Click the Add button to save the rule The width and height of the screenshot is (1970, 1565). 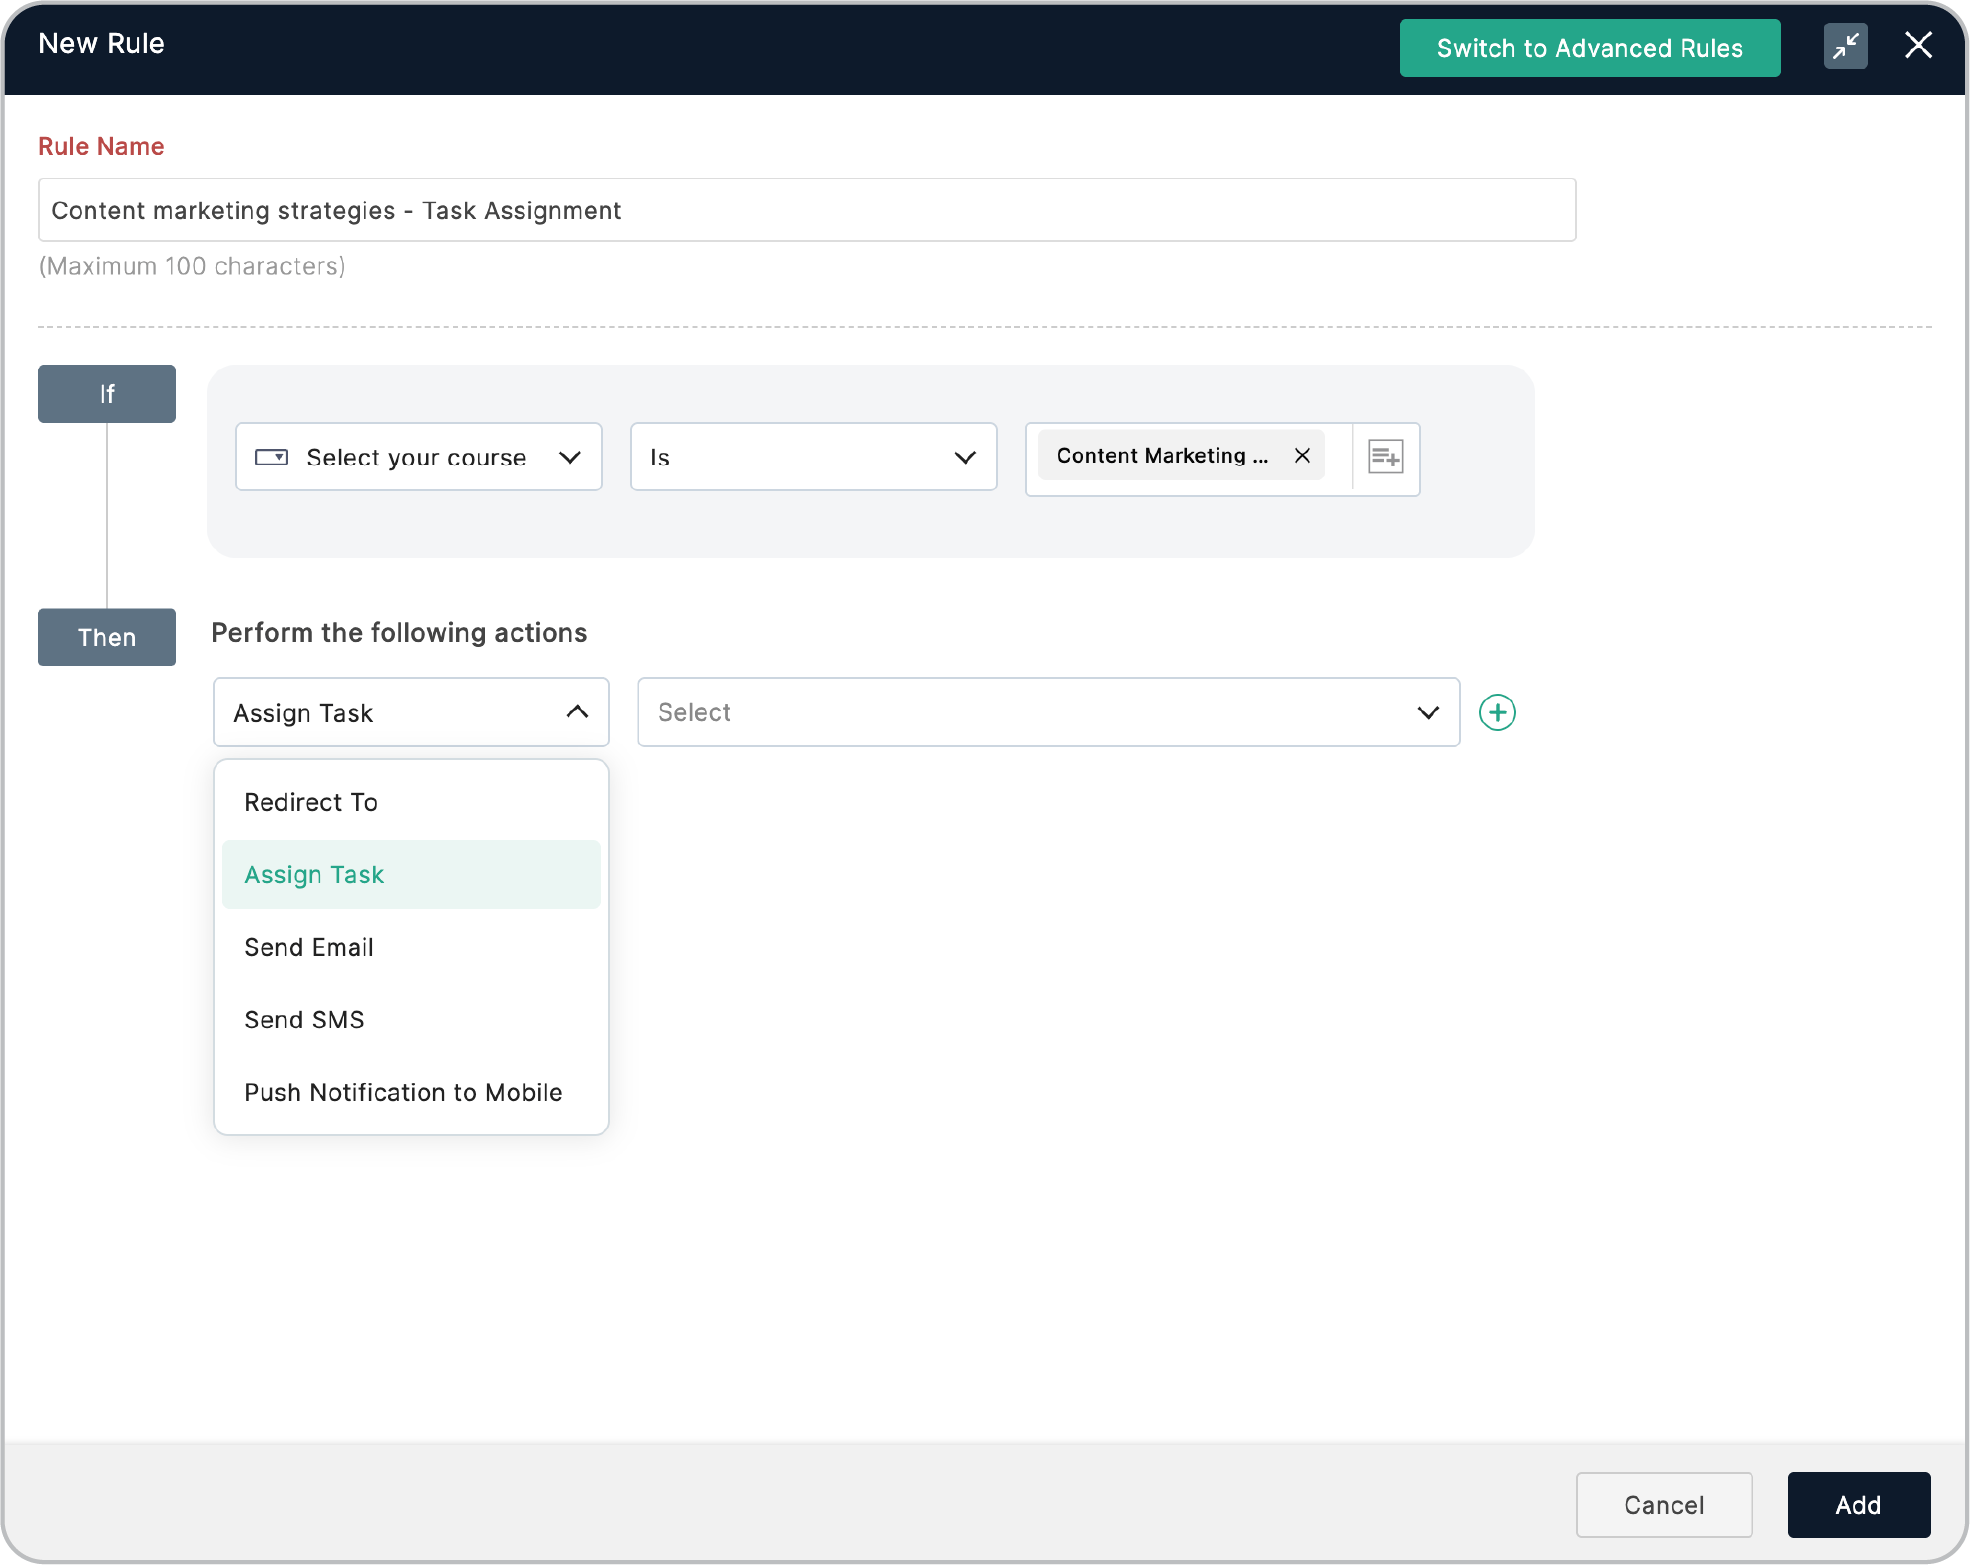click(x=1858, y=1504)
